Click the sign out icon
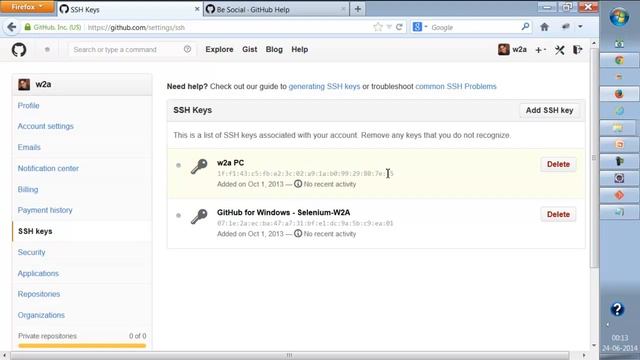This screenshot has height=360, width=640. click(578, 50)
